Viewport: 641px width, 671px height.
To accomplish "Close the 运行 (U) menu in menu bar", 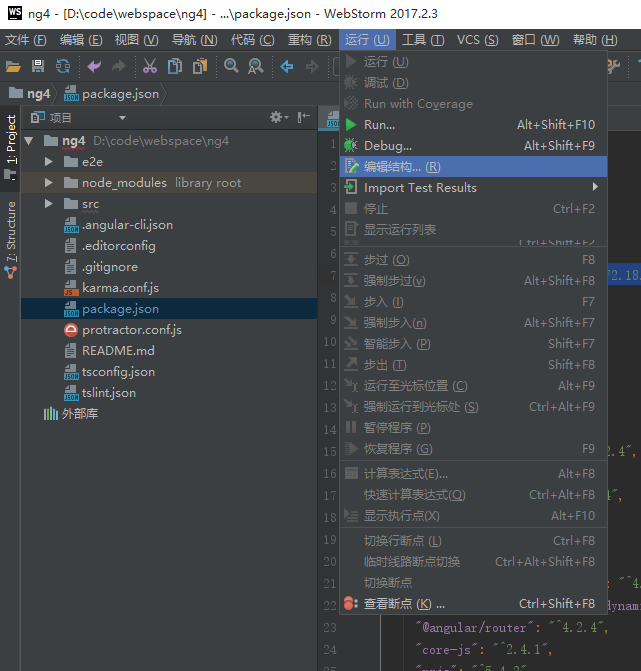I will (x=367, y=40).
